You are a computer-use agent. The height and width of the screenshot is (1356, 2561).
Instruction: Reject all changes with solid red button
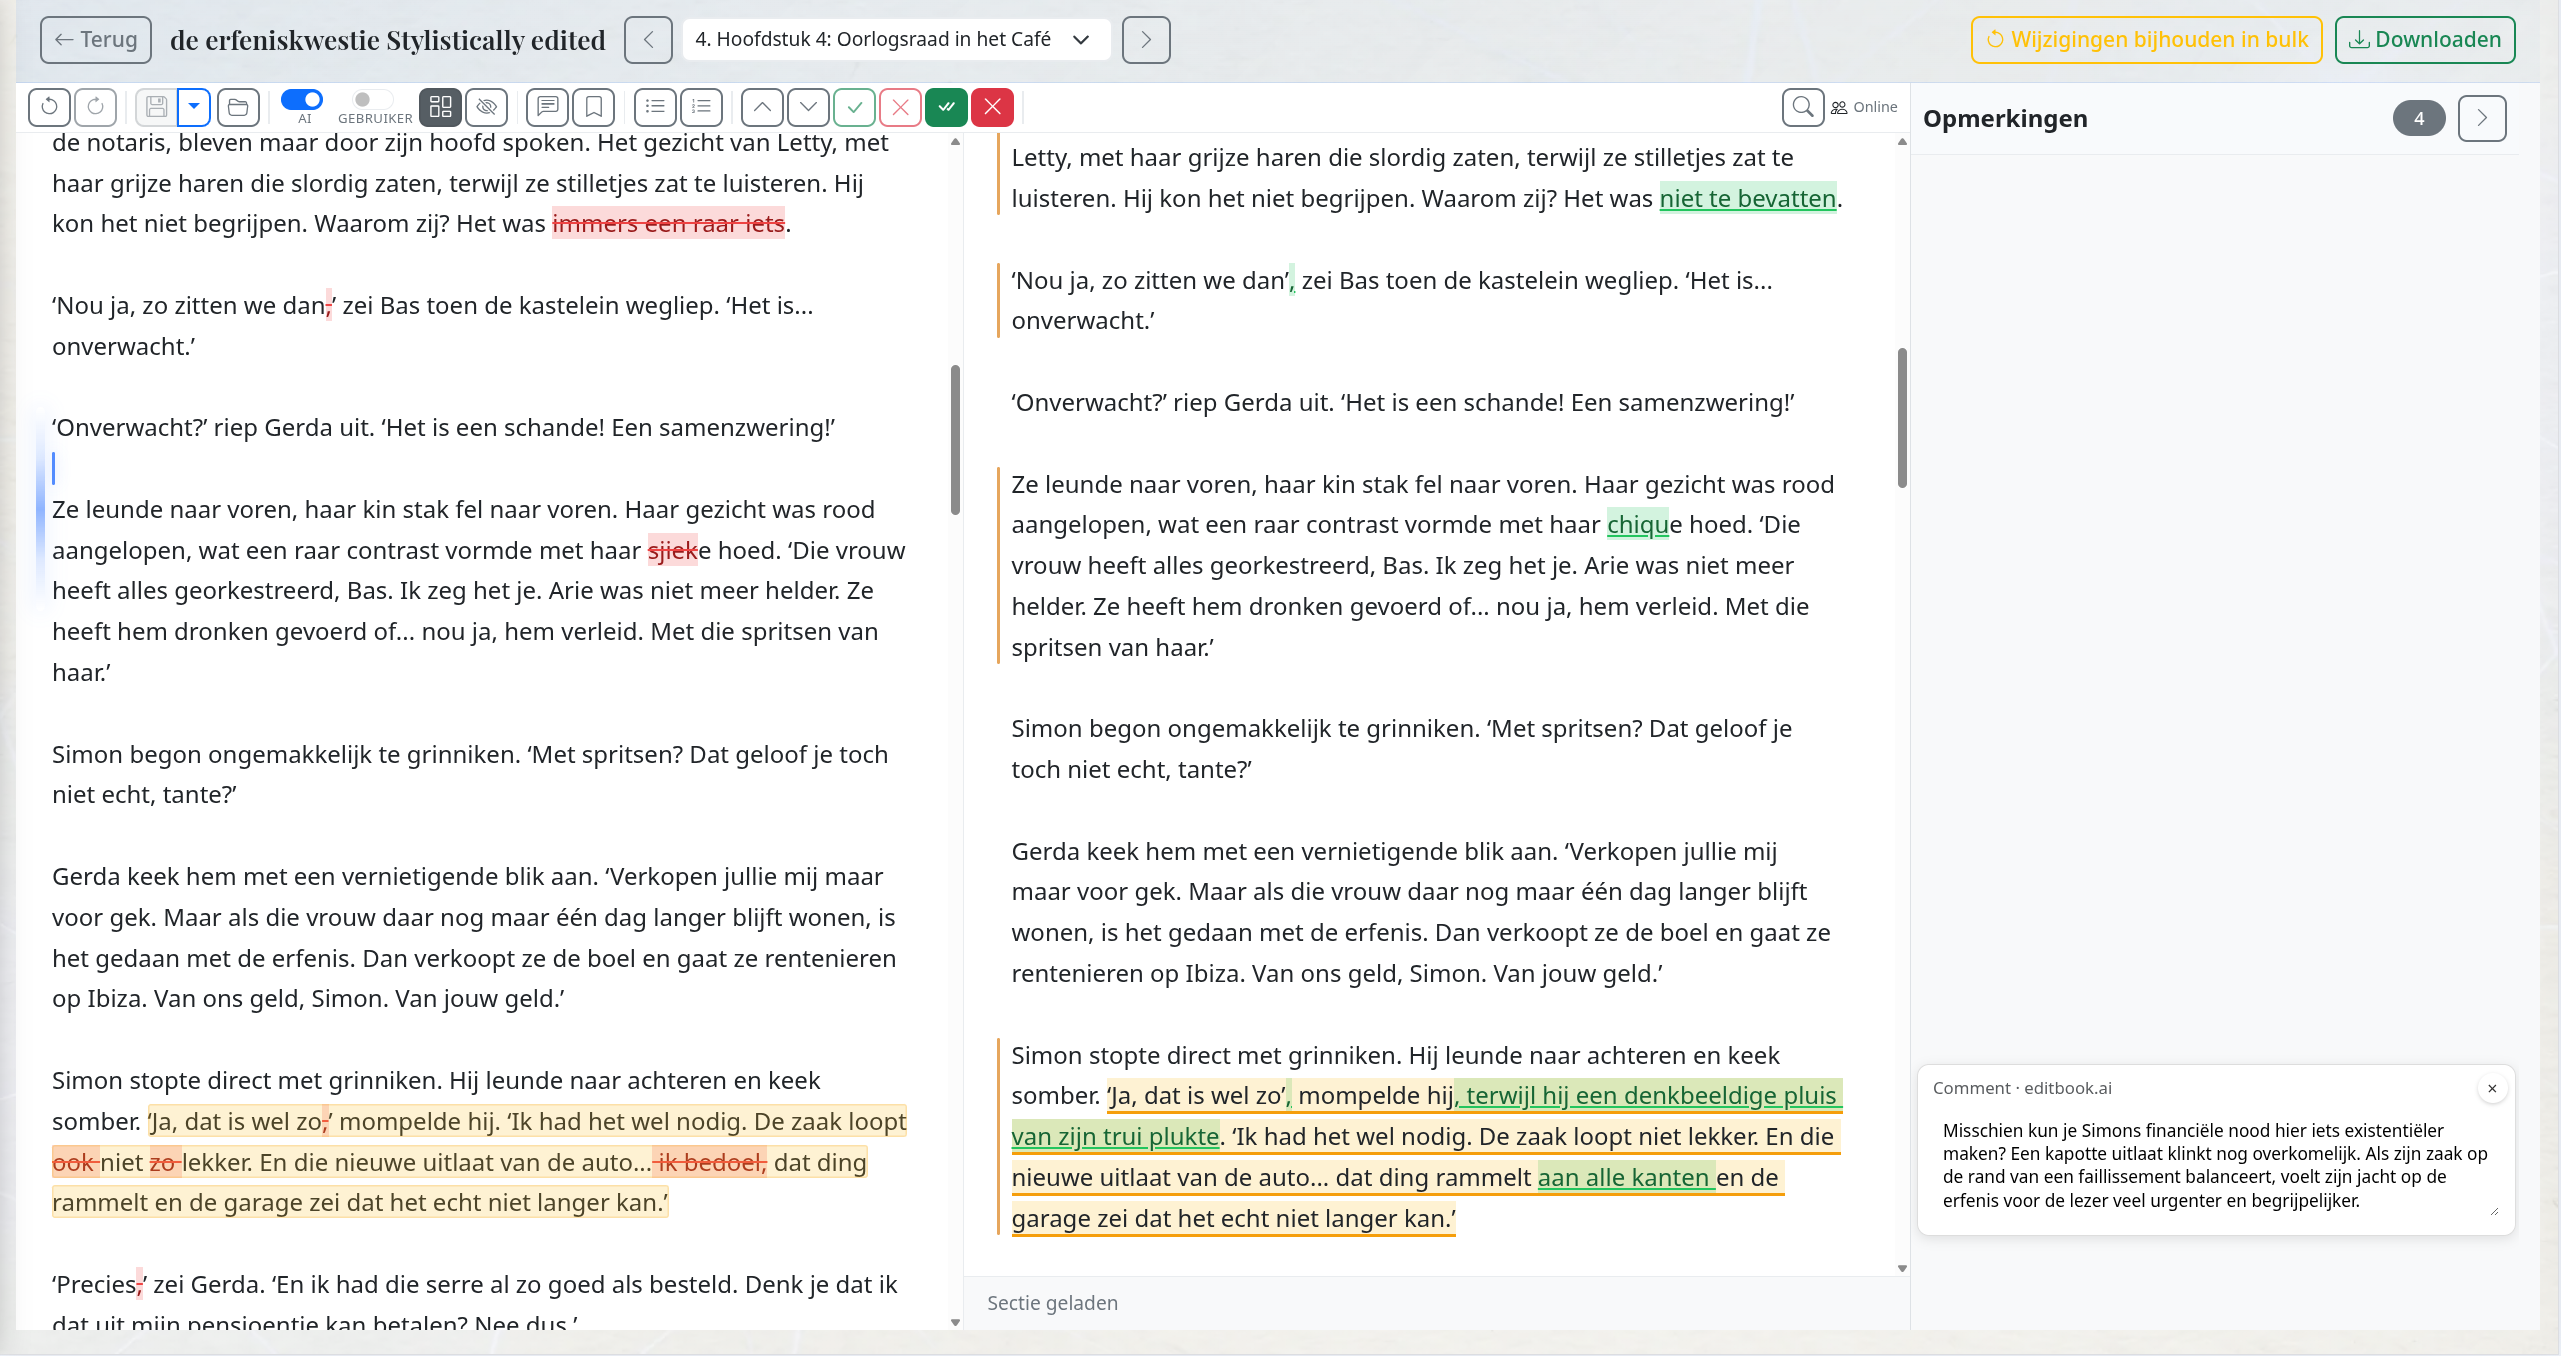[x=992, y=107]
